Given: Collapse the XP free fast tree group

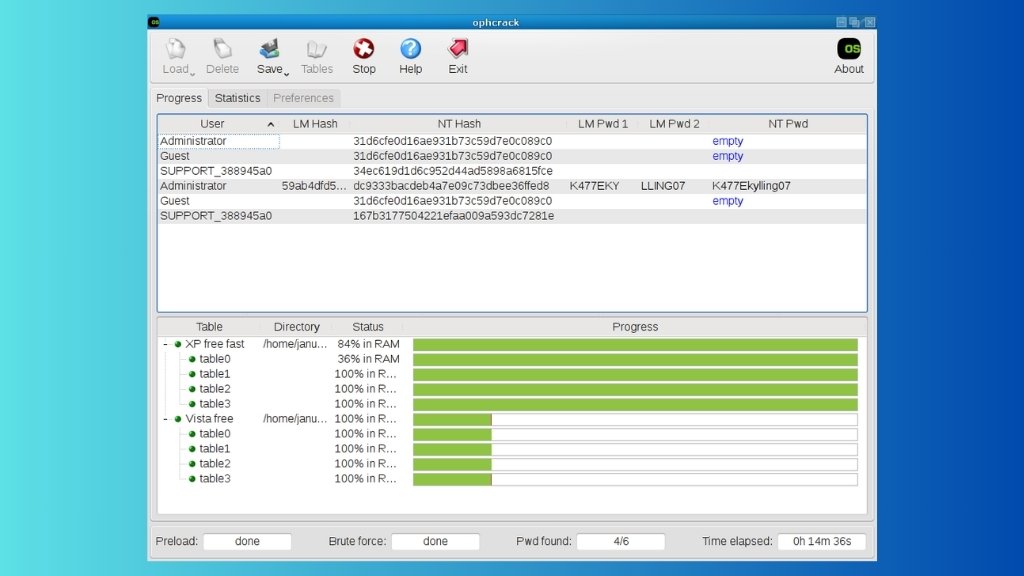Looking at the screenshot, I should 165,344.
